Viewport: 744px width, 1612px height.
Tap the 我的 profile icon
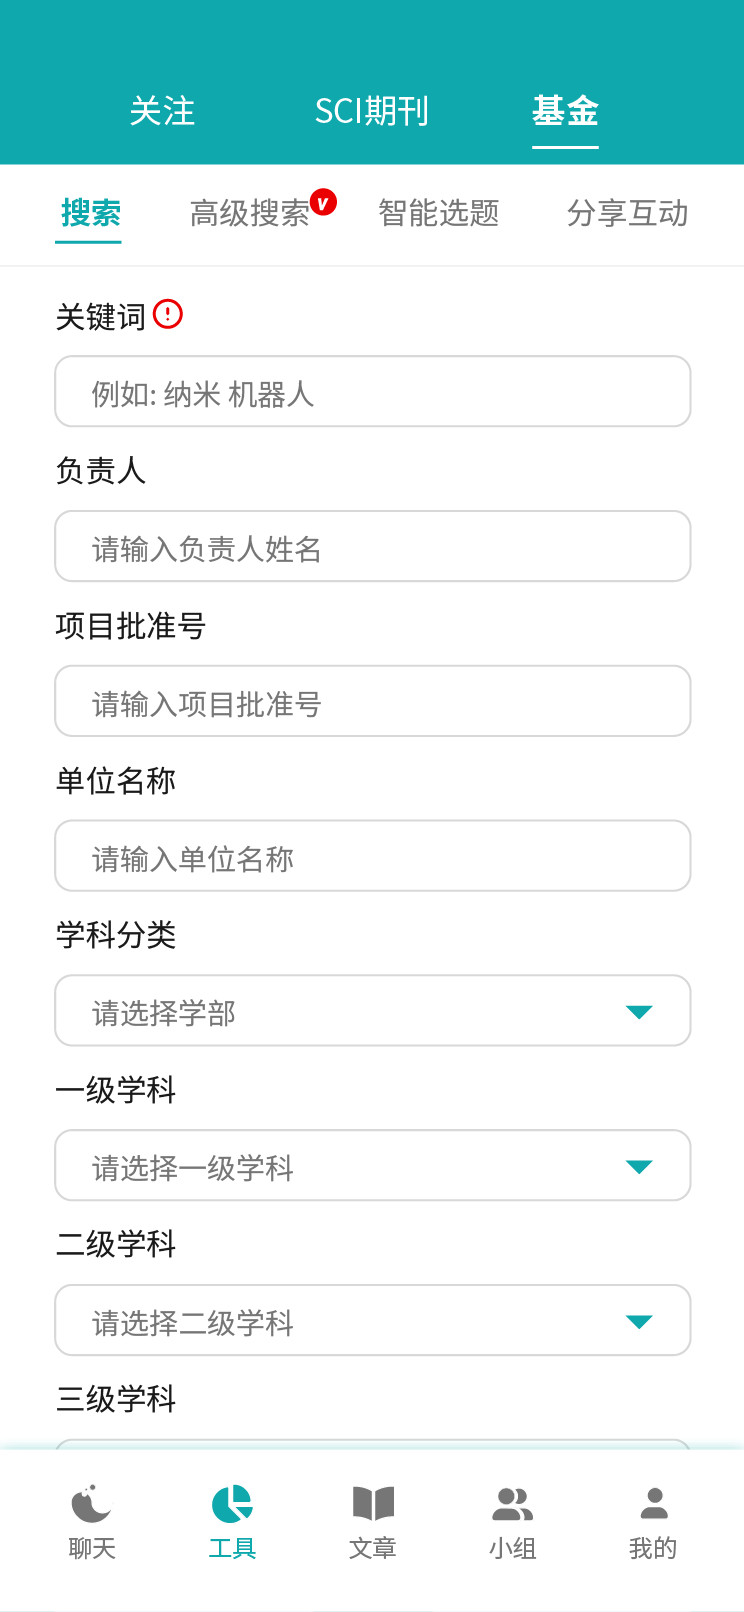[653, 1503]
